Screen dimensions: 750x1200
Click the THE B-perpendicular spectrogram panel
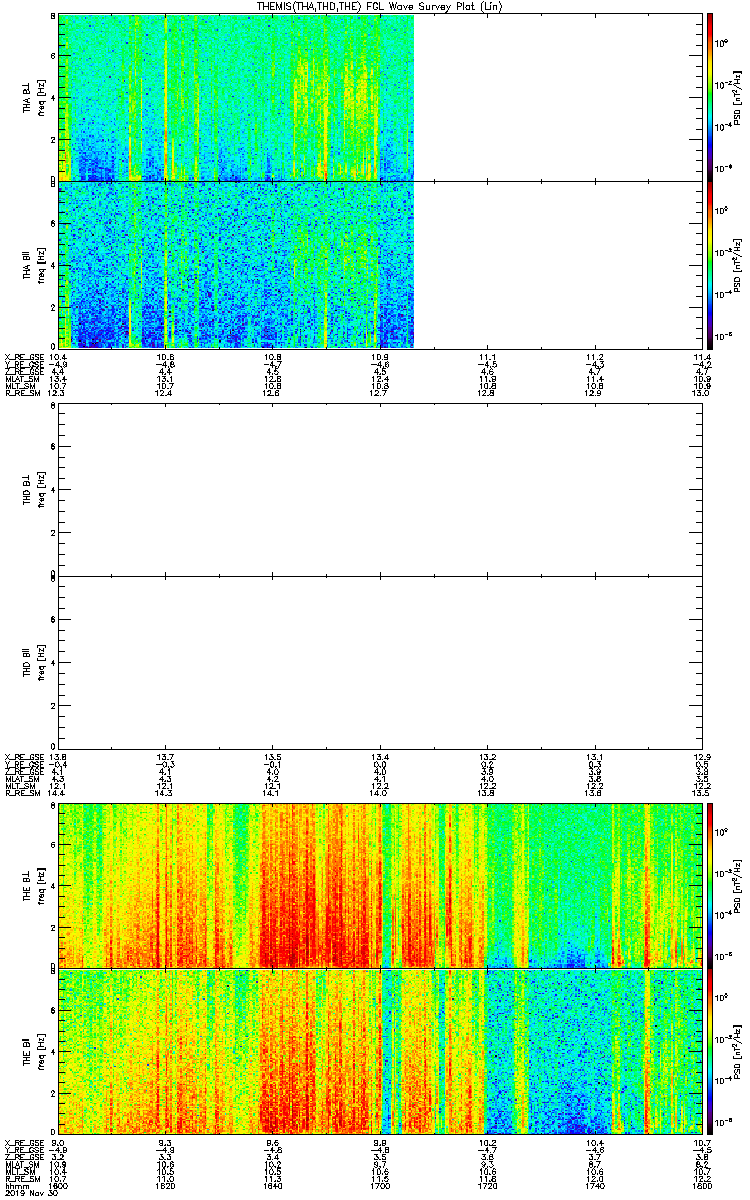[x=380, y=884]
